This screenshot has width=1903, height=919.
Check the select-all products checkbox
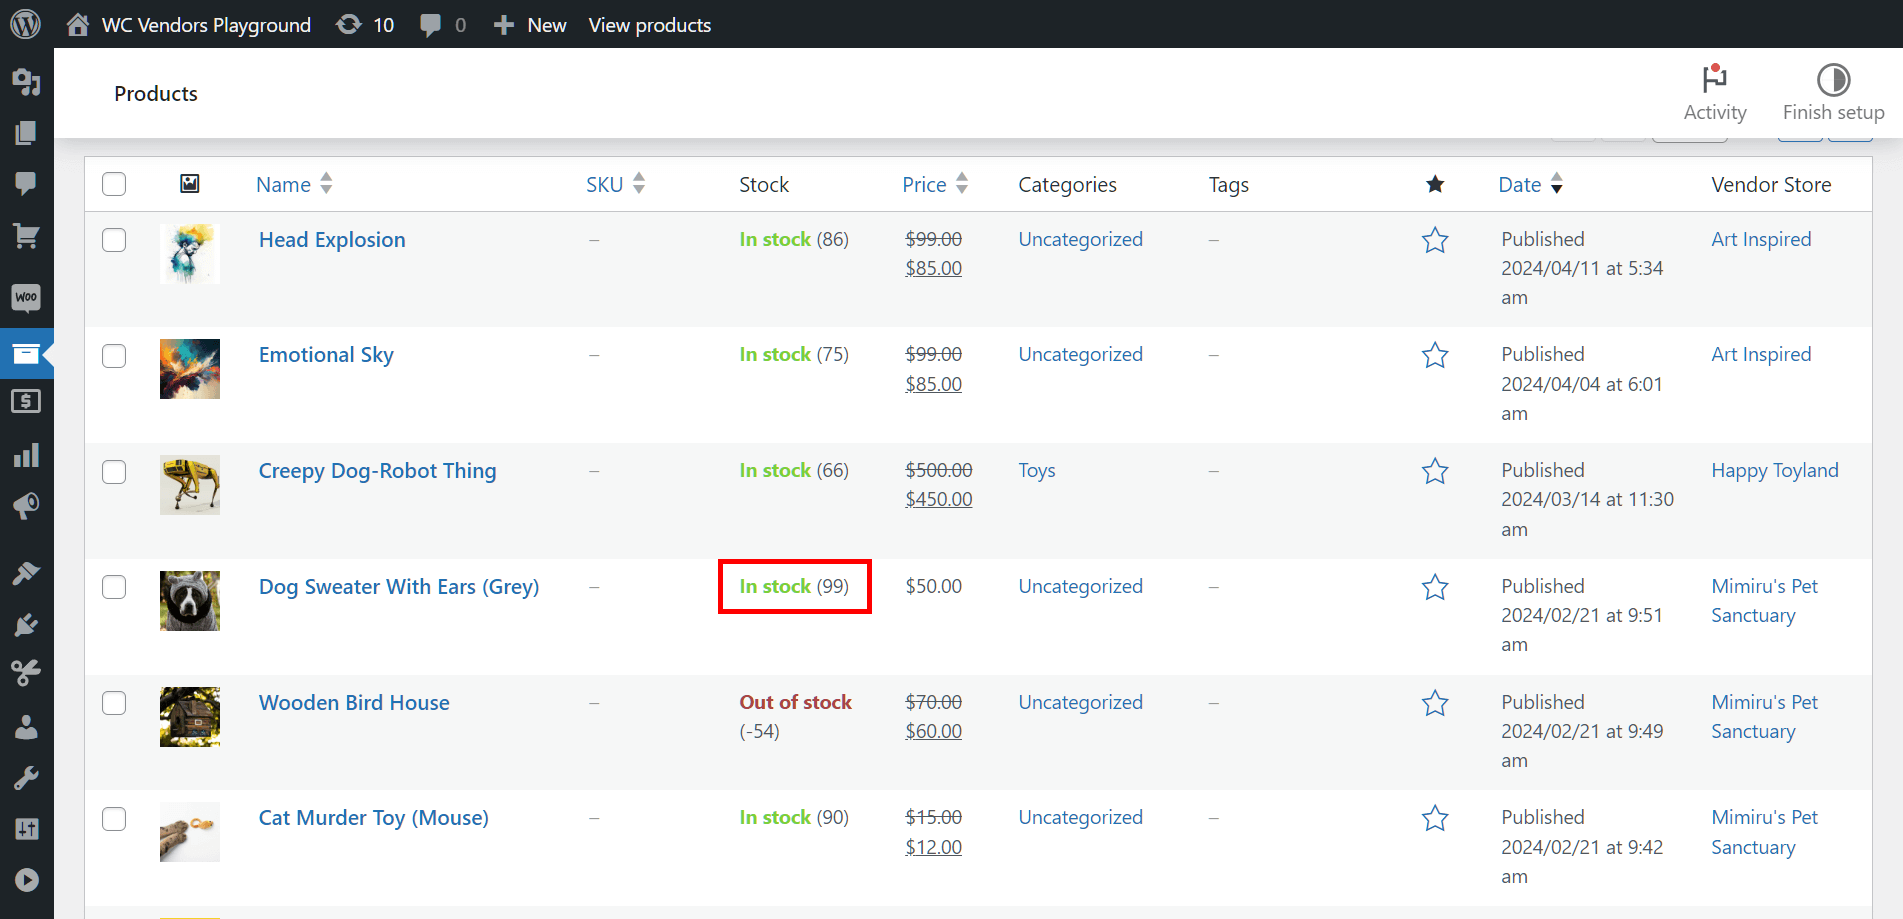(x=114, y=184)
